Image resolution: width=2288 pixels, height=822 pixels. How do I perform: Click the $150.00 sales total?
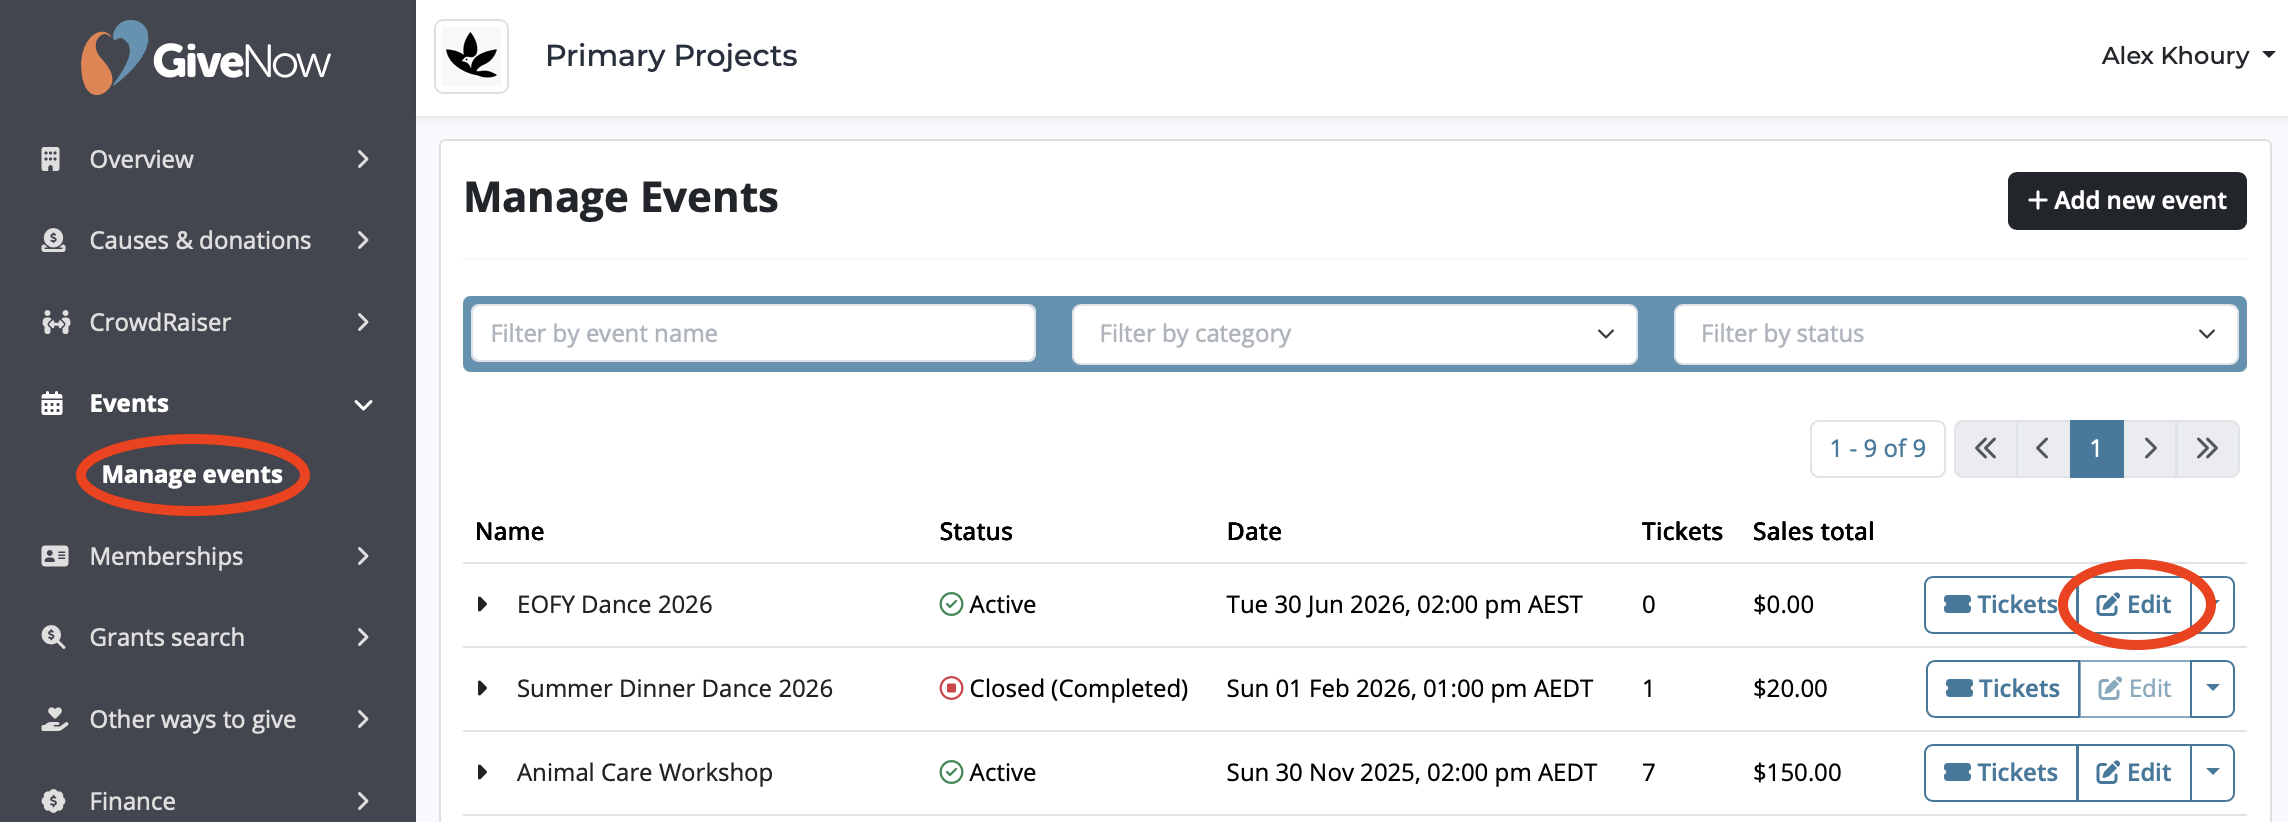1797,772
